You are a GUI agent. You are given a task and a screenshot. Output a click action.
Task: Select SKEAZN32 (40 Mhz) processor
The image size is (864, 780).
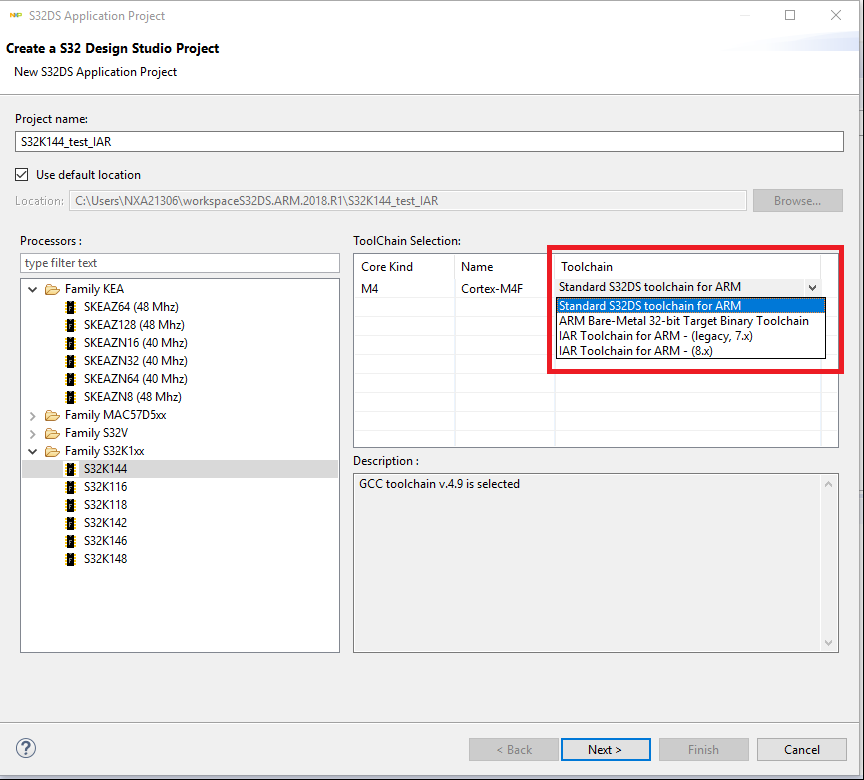point(136,361)
